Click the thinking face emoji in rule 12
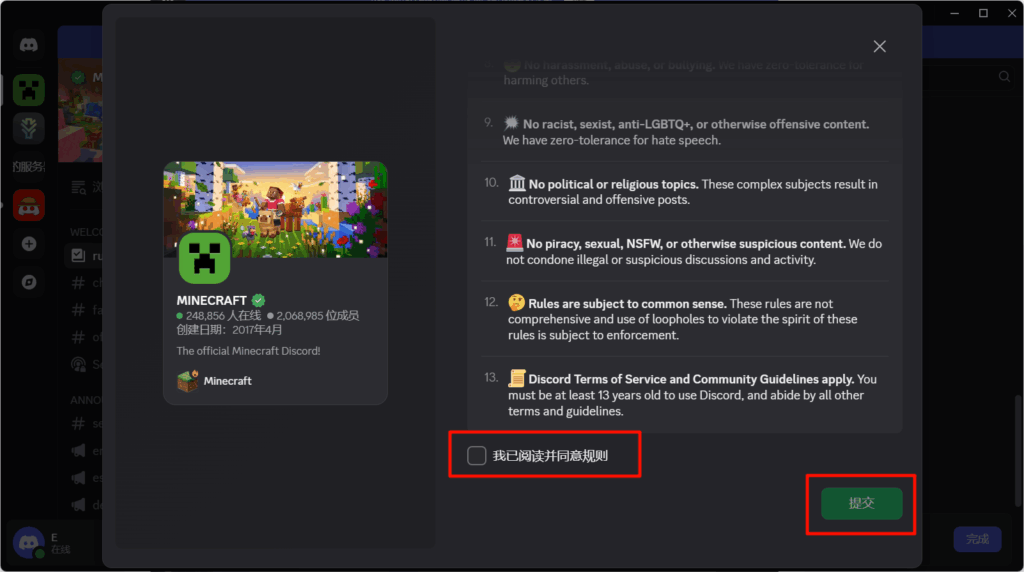The height and width of the screenshot is (572, 1024). coord(517,302)
